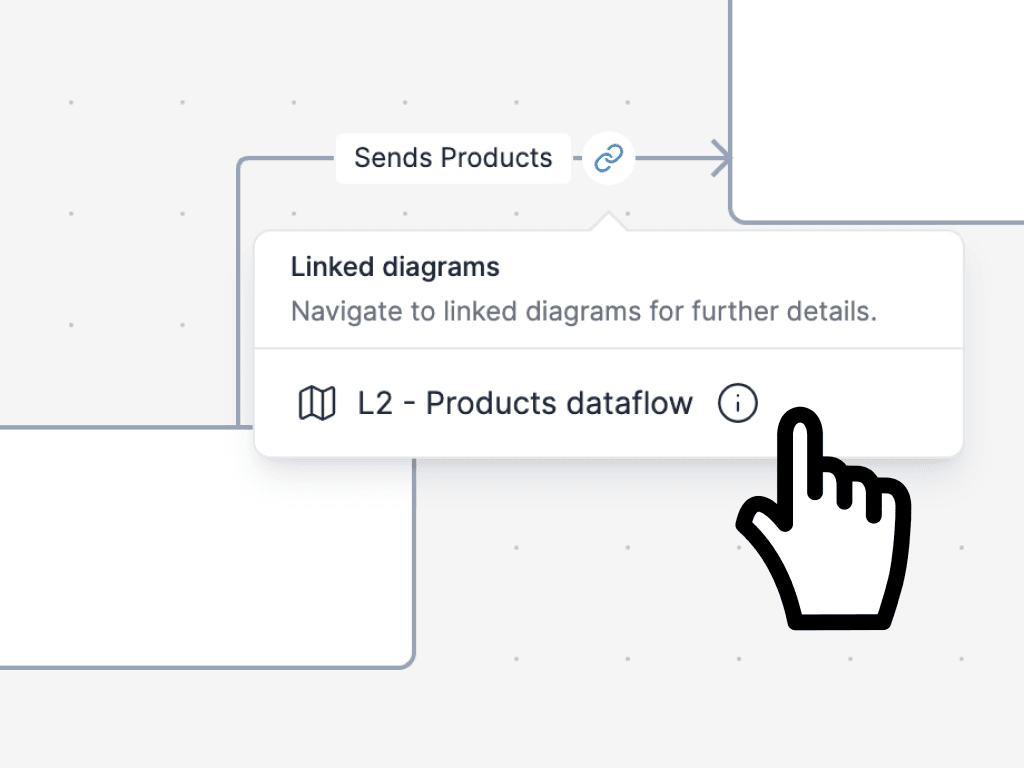Select the Linked diagrams header
Image resolution: width=1024 pixels, height=768 pixels.
click(x=394, y=266)
